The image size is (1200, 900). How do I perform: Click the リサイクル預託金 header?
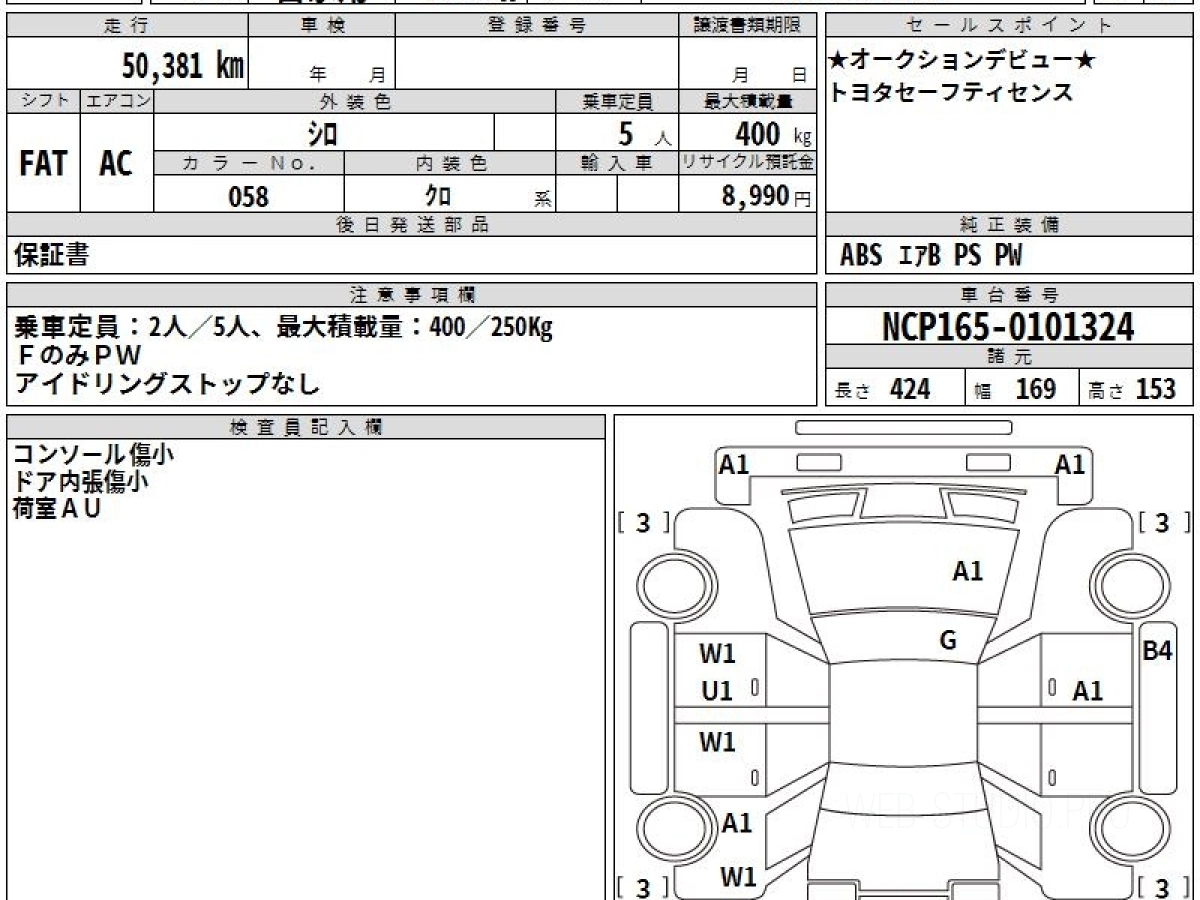tap(748, 163)
